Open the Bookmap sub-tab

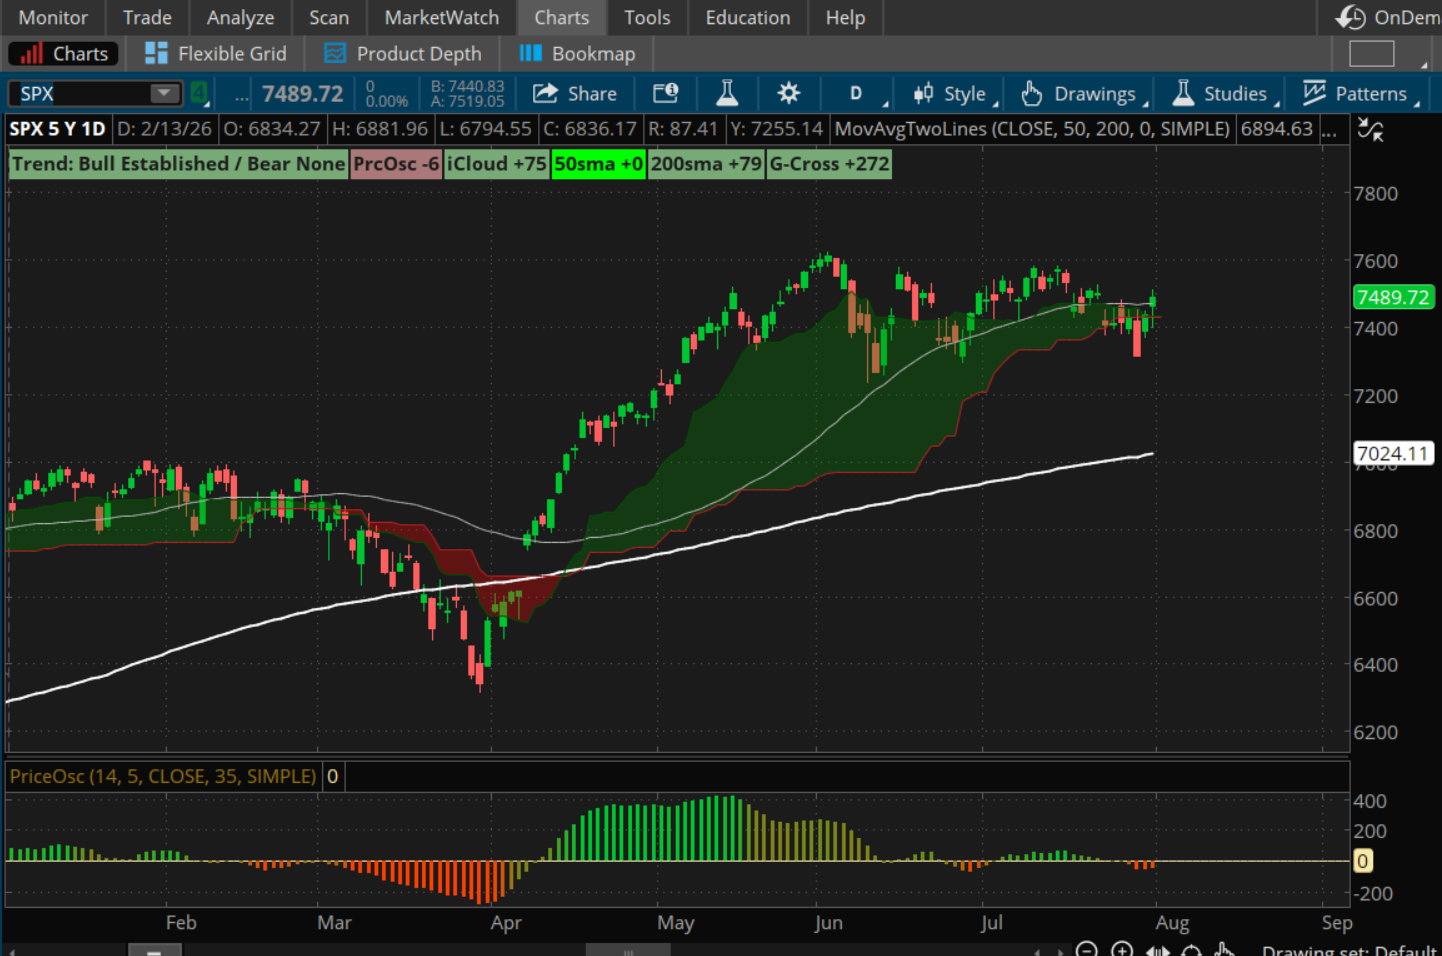[577, 54]
